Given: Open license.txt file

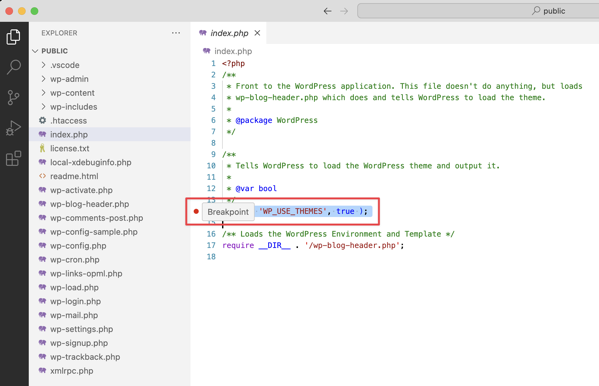Looking at the screenshot, I should tap(110, 148).
